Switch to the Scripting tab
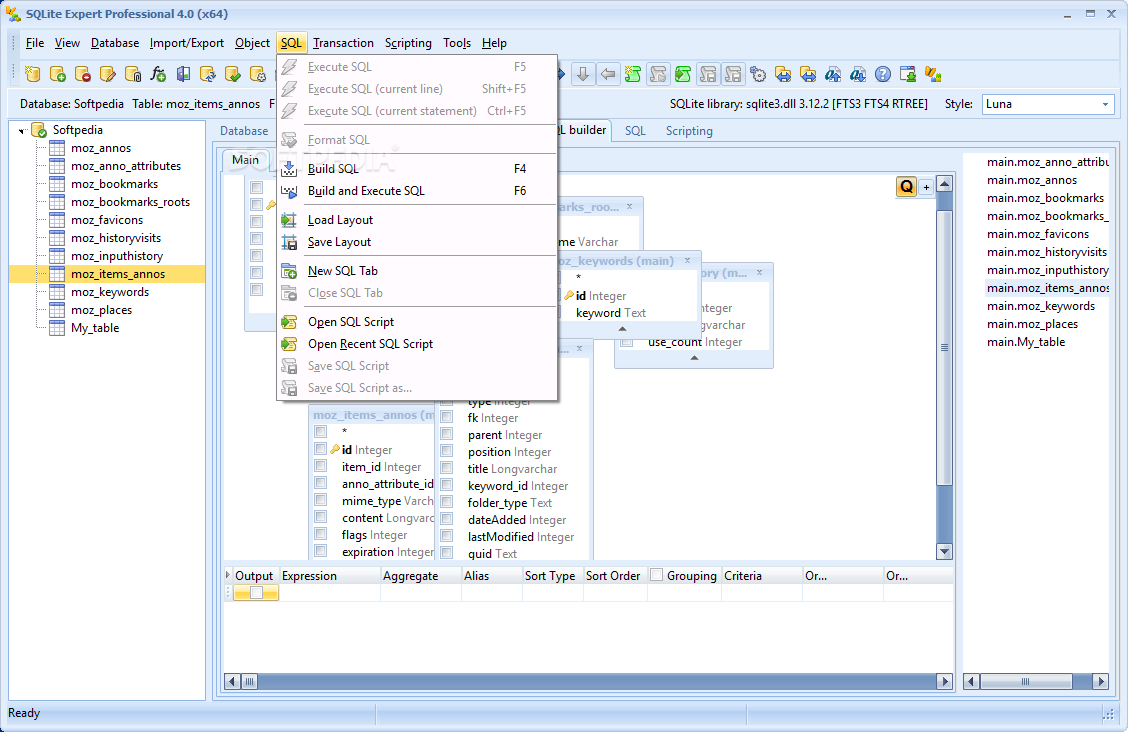1128x732 pixels. (689, 131)
